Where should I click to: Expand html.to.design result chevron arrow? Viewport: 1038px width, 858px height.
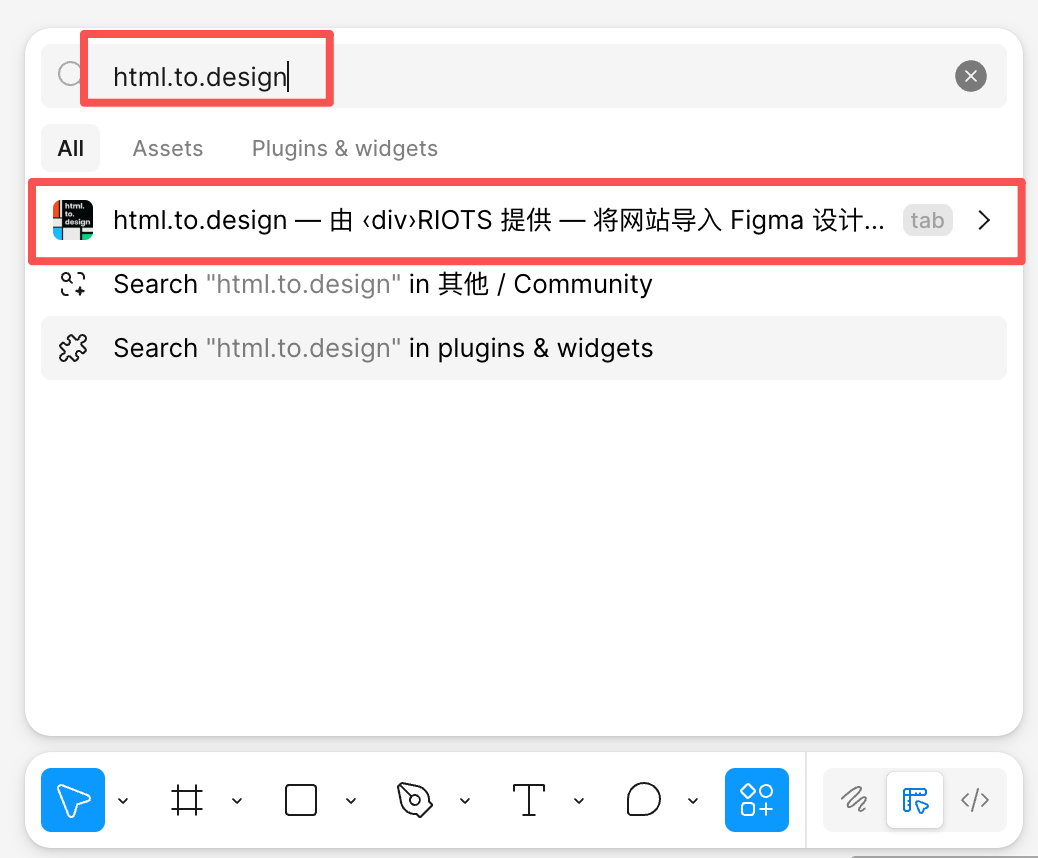point(984,220)
